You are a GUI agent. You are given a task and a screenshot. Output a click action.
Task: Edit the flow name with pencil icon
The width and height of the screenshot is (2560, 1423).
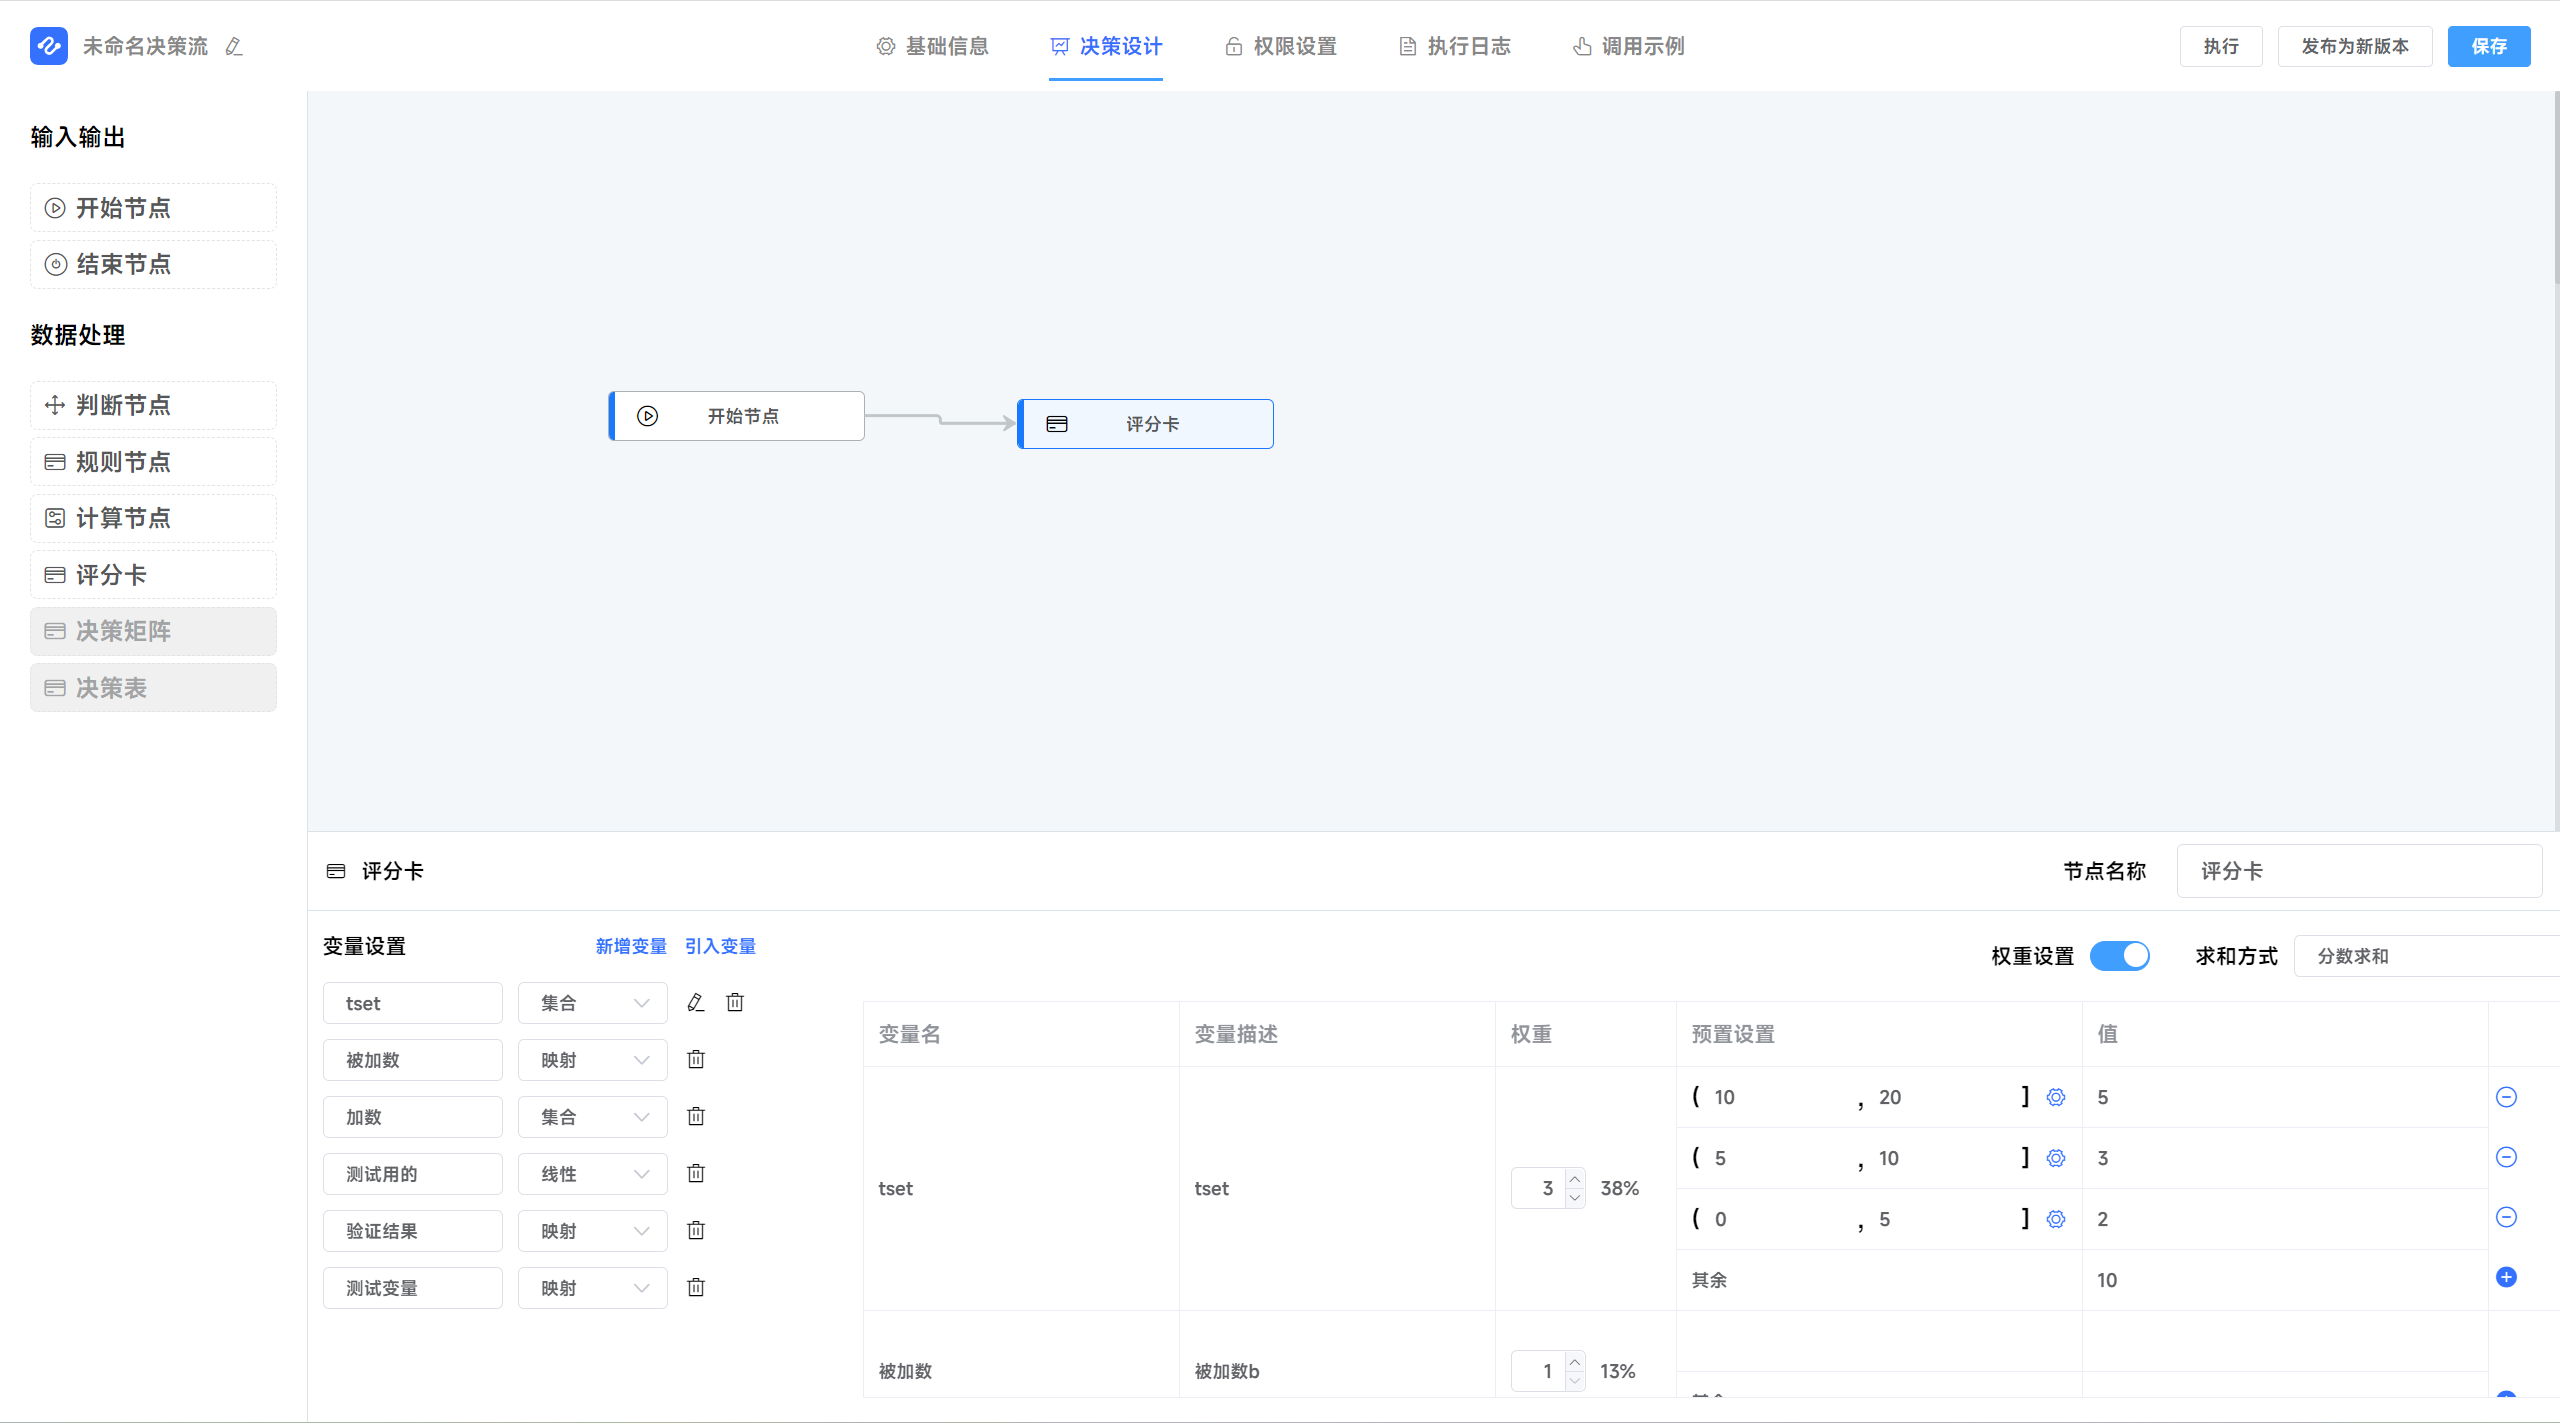tap(234, 46)
